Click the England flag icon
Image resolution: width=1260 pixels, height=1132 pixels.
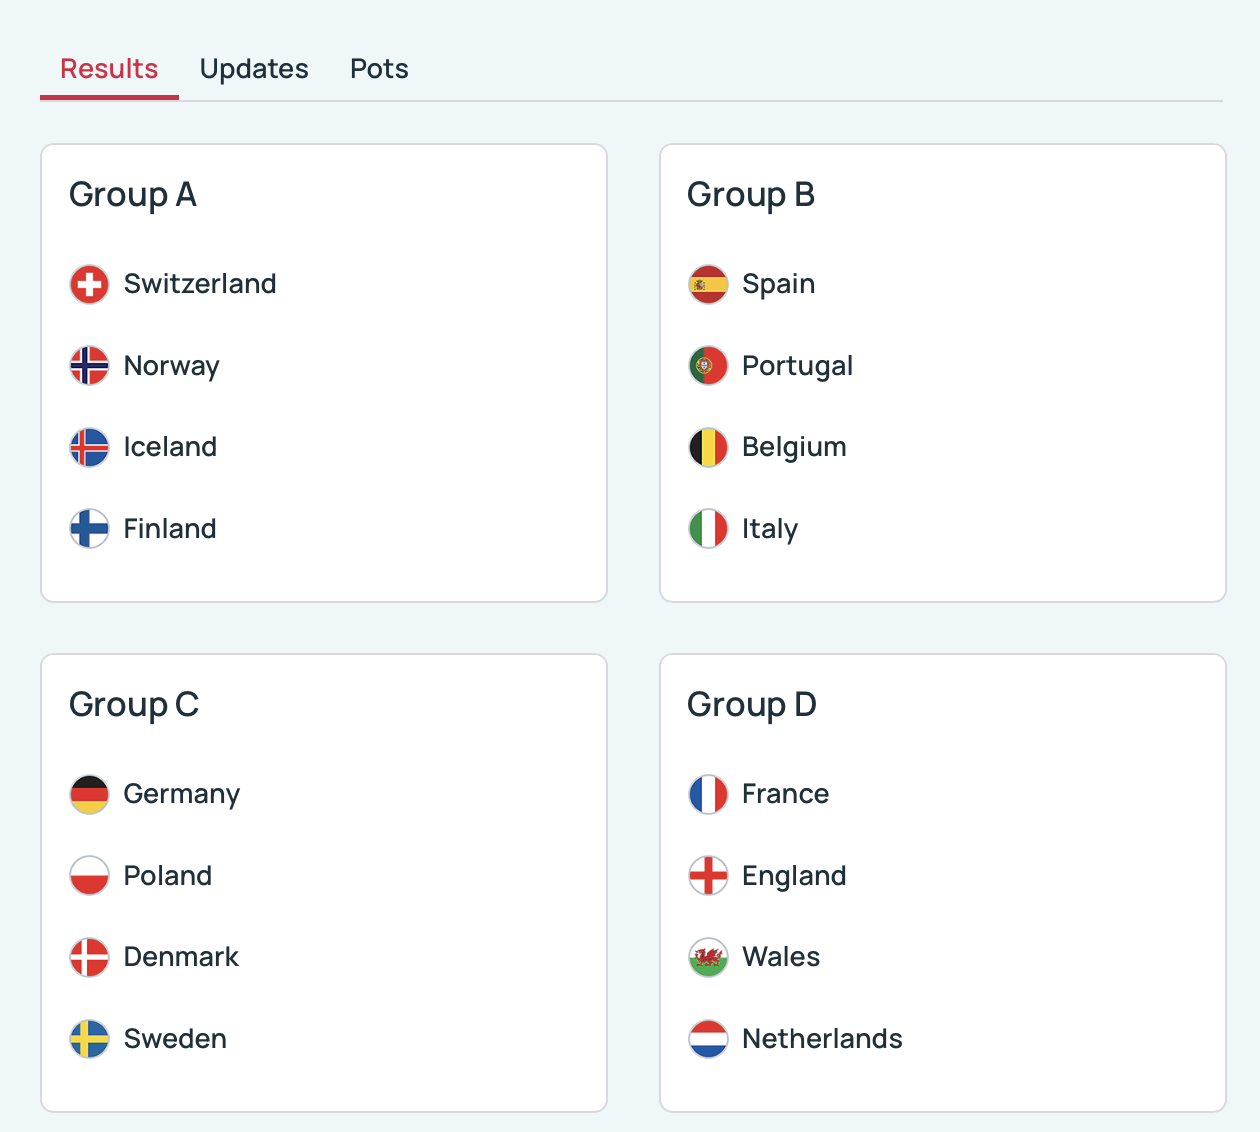(x=708, y=876)
